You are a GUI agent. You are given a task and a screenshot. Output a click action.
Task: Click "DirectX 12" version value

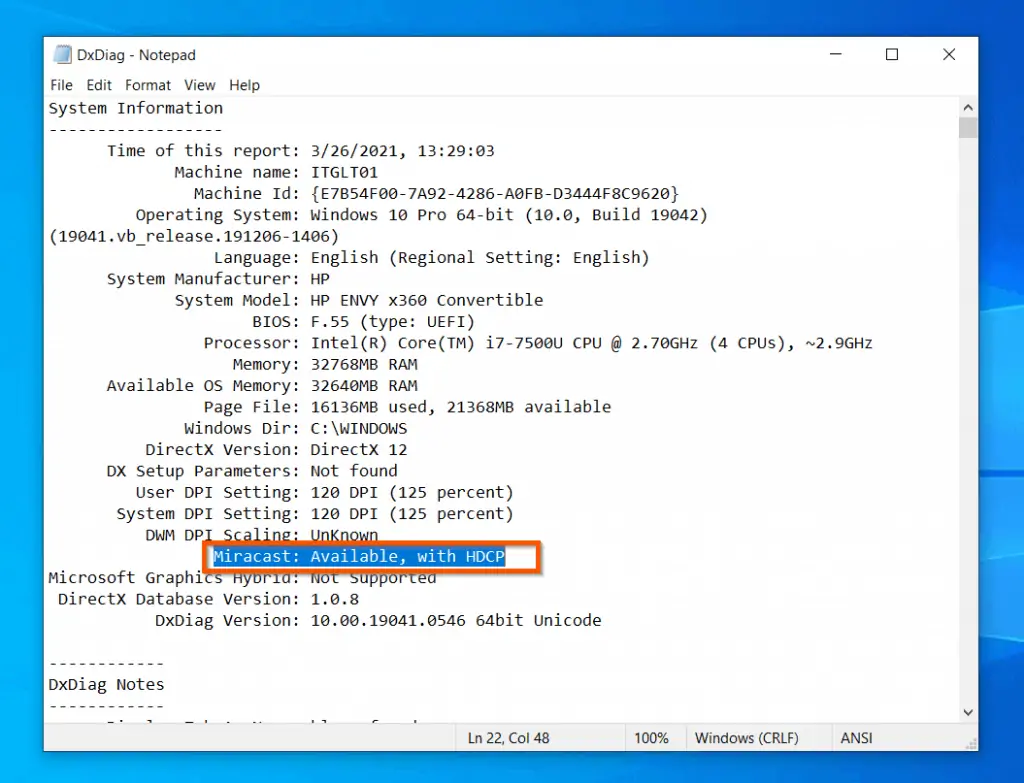359,450
